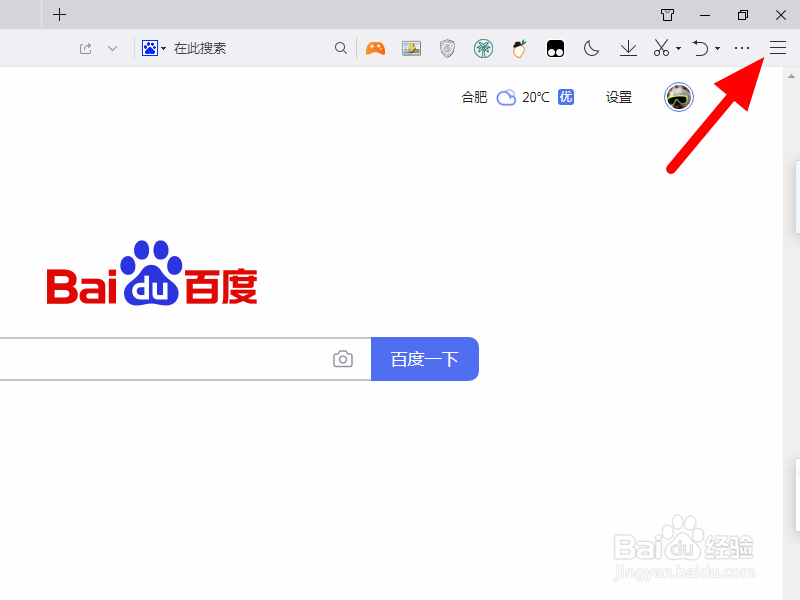Open the downloads arrow icon
This screenshot has height=600, width=800.
pyautogui.click(x=628, y=48)
